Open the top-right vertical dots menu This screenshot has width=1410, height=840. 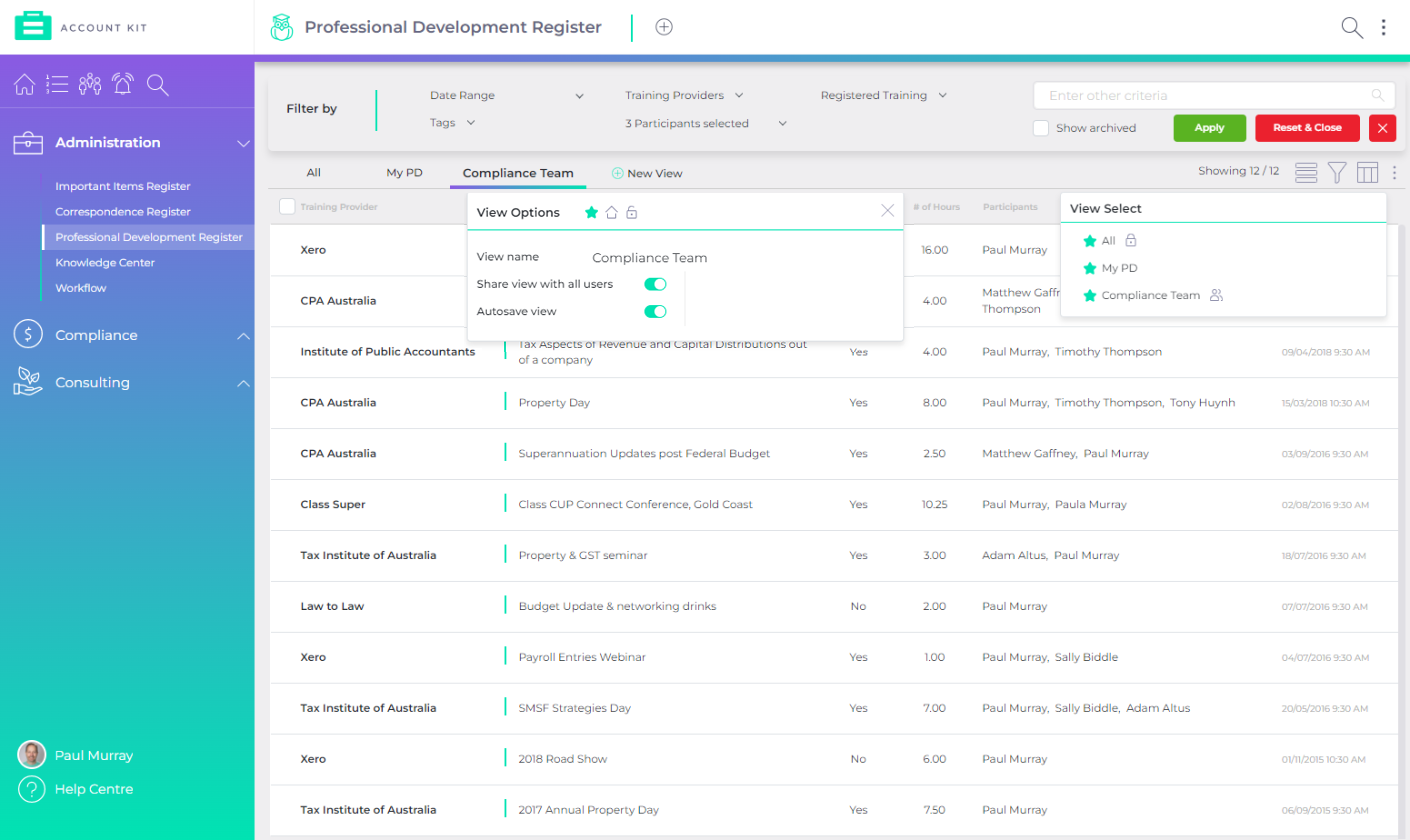point(1384,27)
